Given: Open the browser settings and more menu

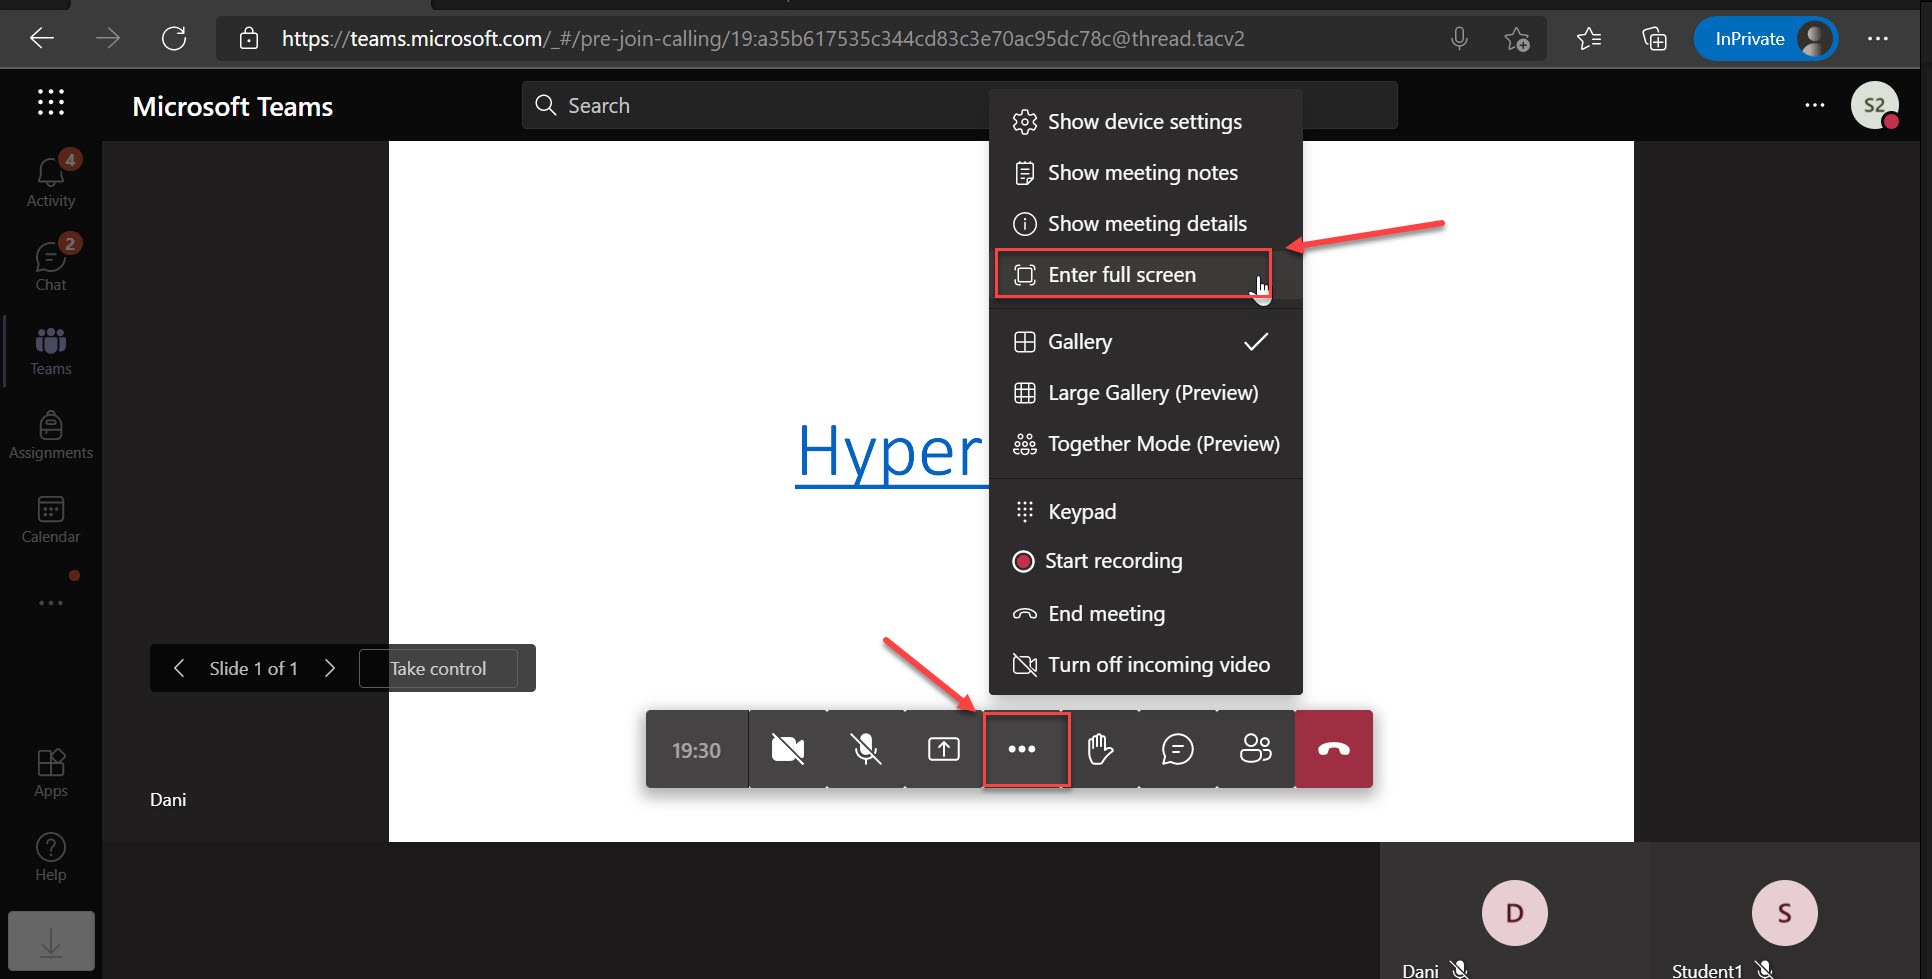Looking at the screenshot, I should tap(1878, 39).
